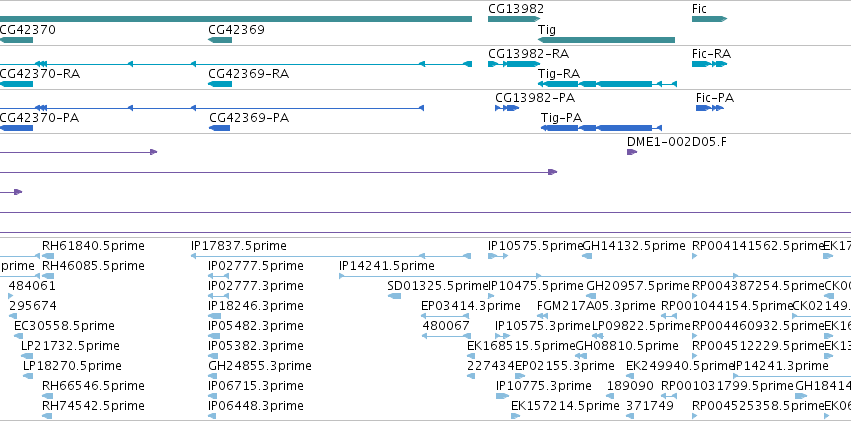Click the EK249940.5prime EST label

pos(679,366)
